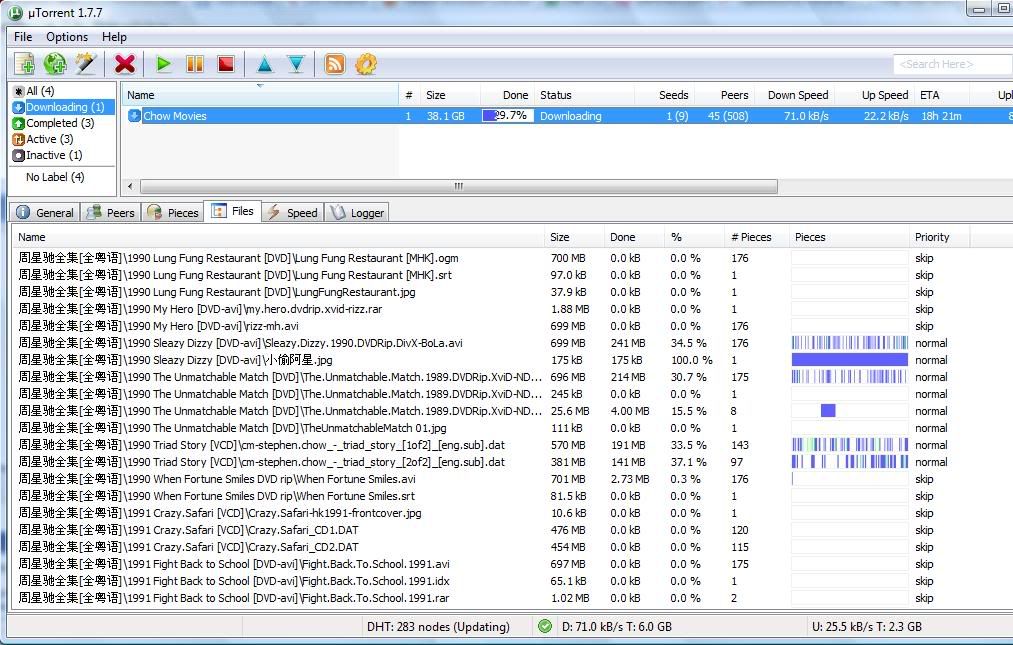Click the horizontal scrollbar thumb in torrent list

[x=459, y=186]
